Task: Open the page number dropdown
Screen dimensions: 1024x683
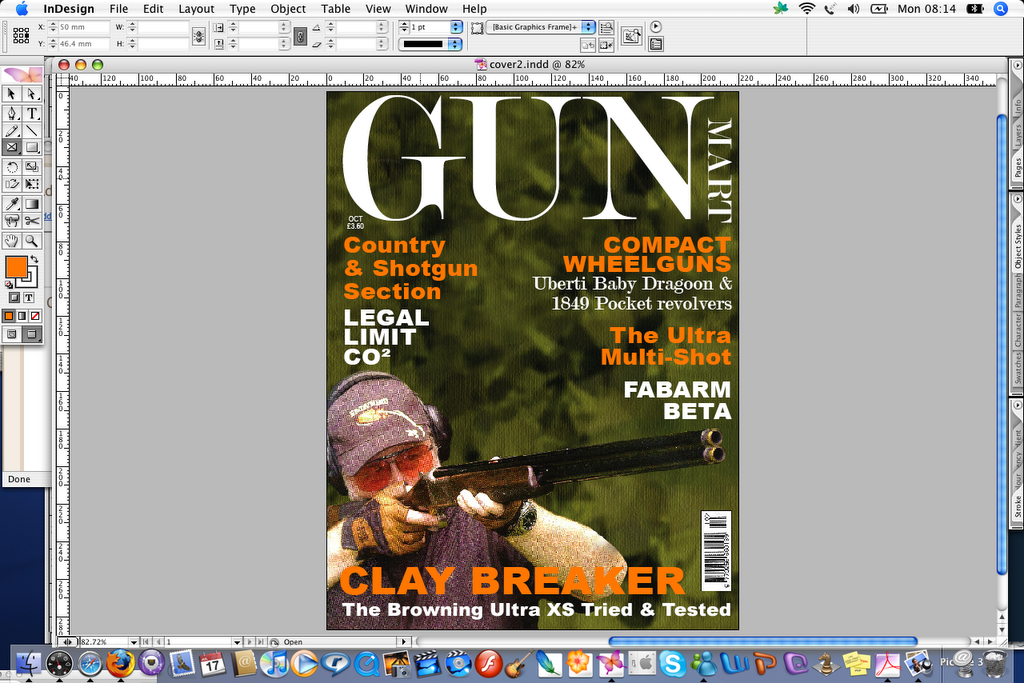Action: click(237, 642)
